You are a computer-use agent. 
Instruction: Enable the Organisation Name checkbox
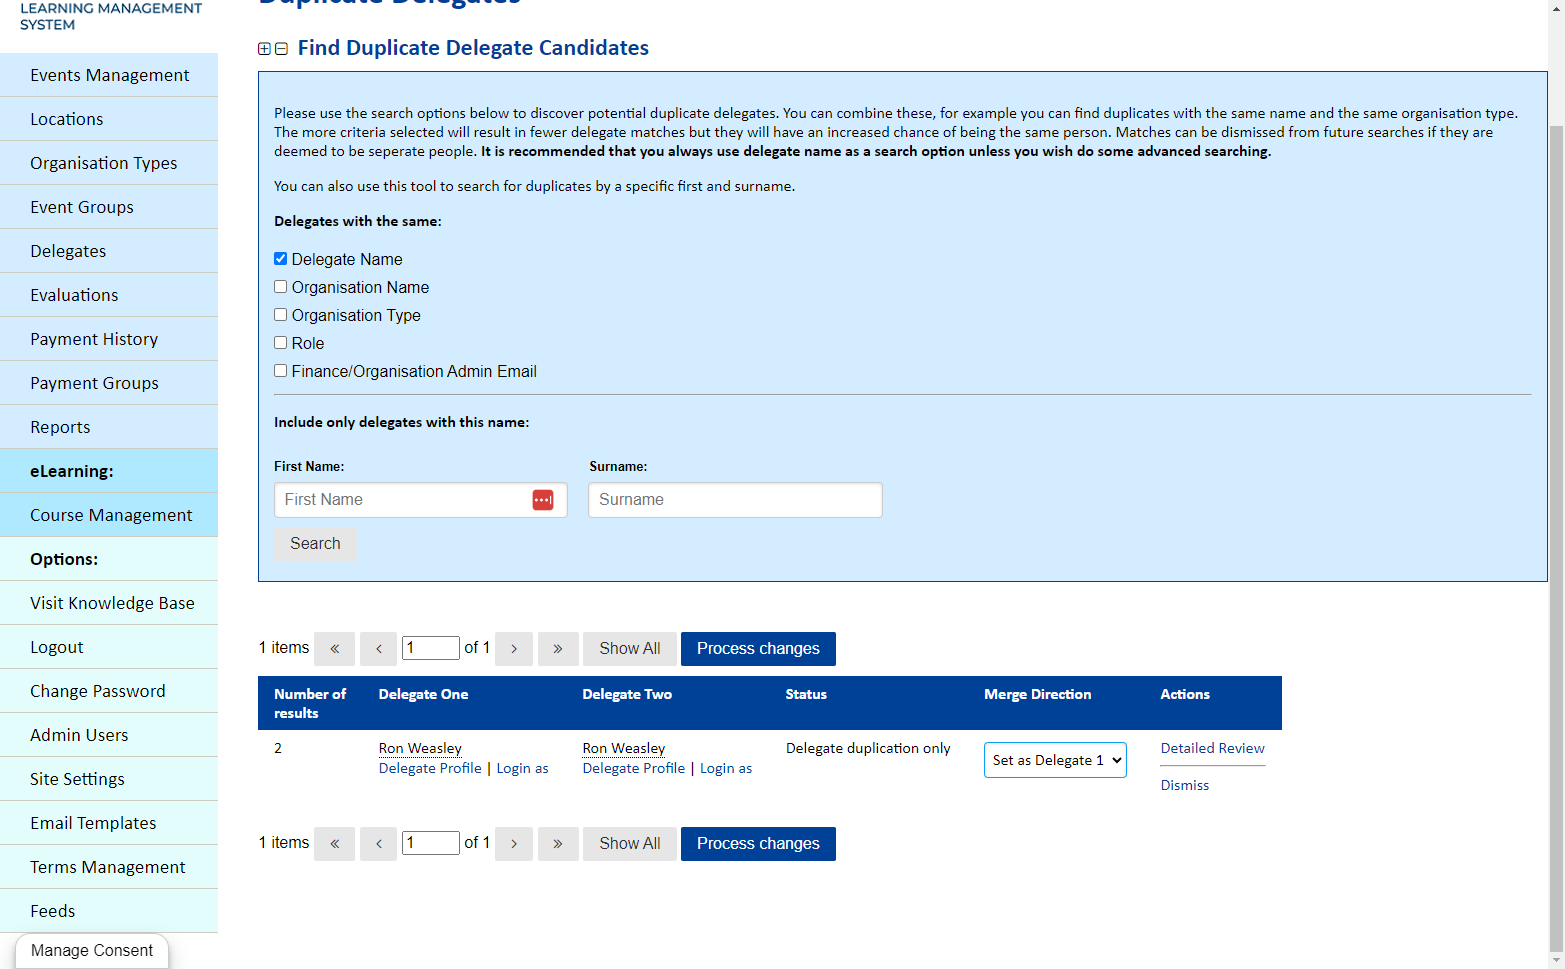coord(281,287)
